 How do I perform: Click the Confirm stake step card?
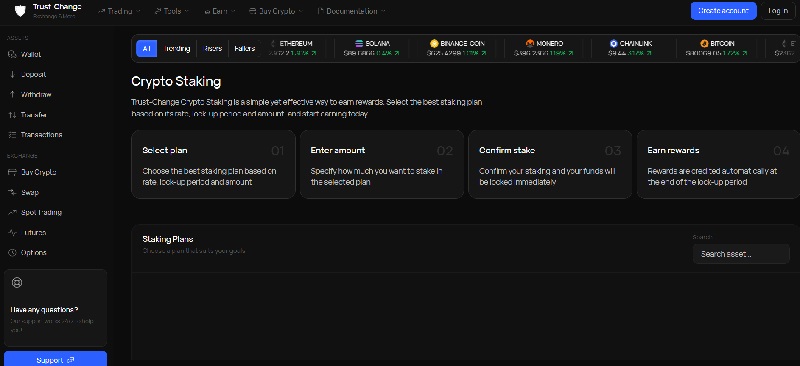[550, 164]
